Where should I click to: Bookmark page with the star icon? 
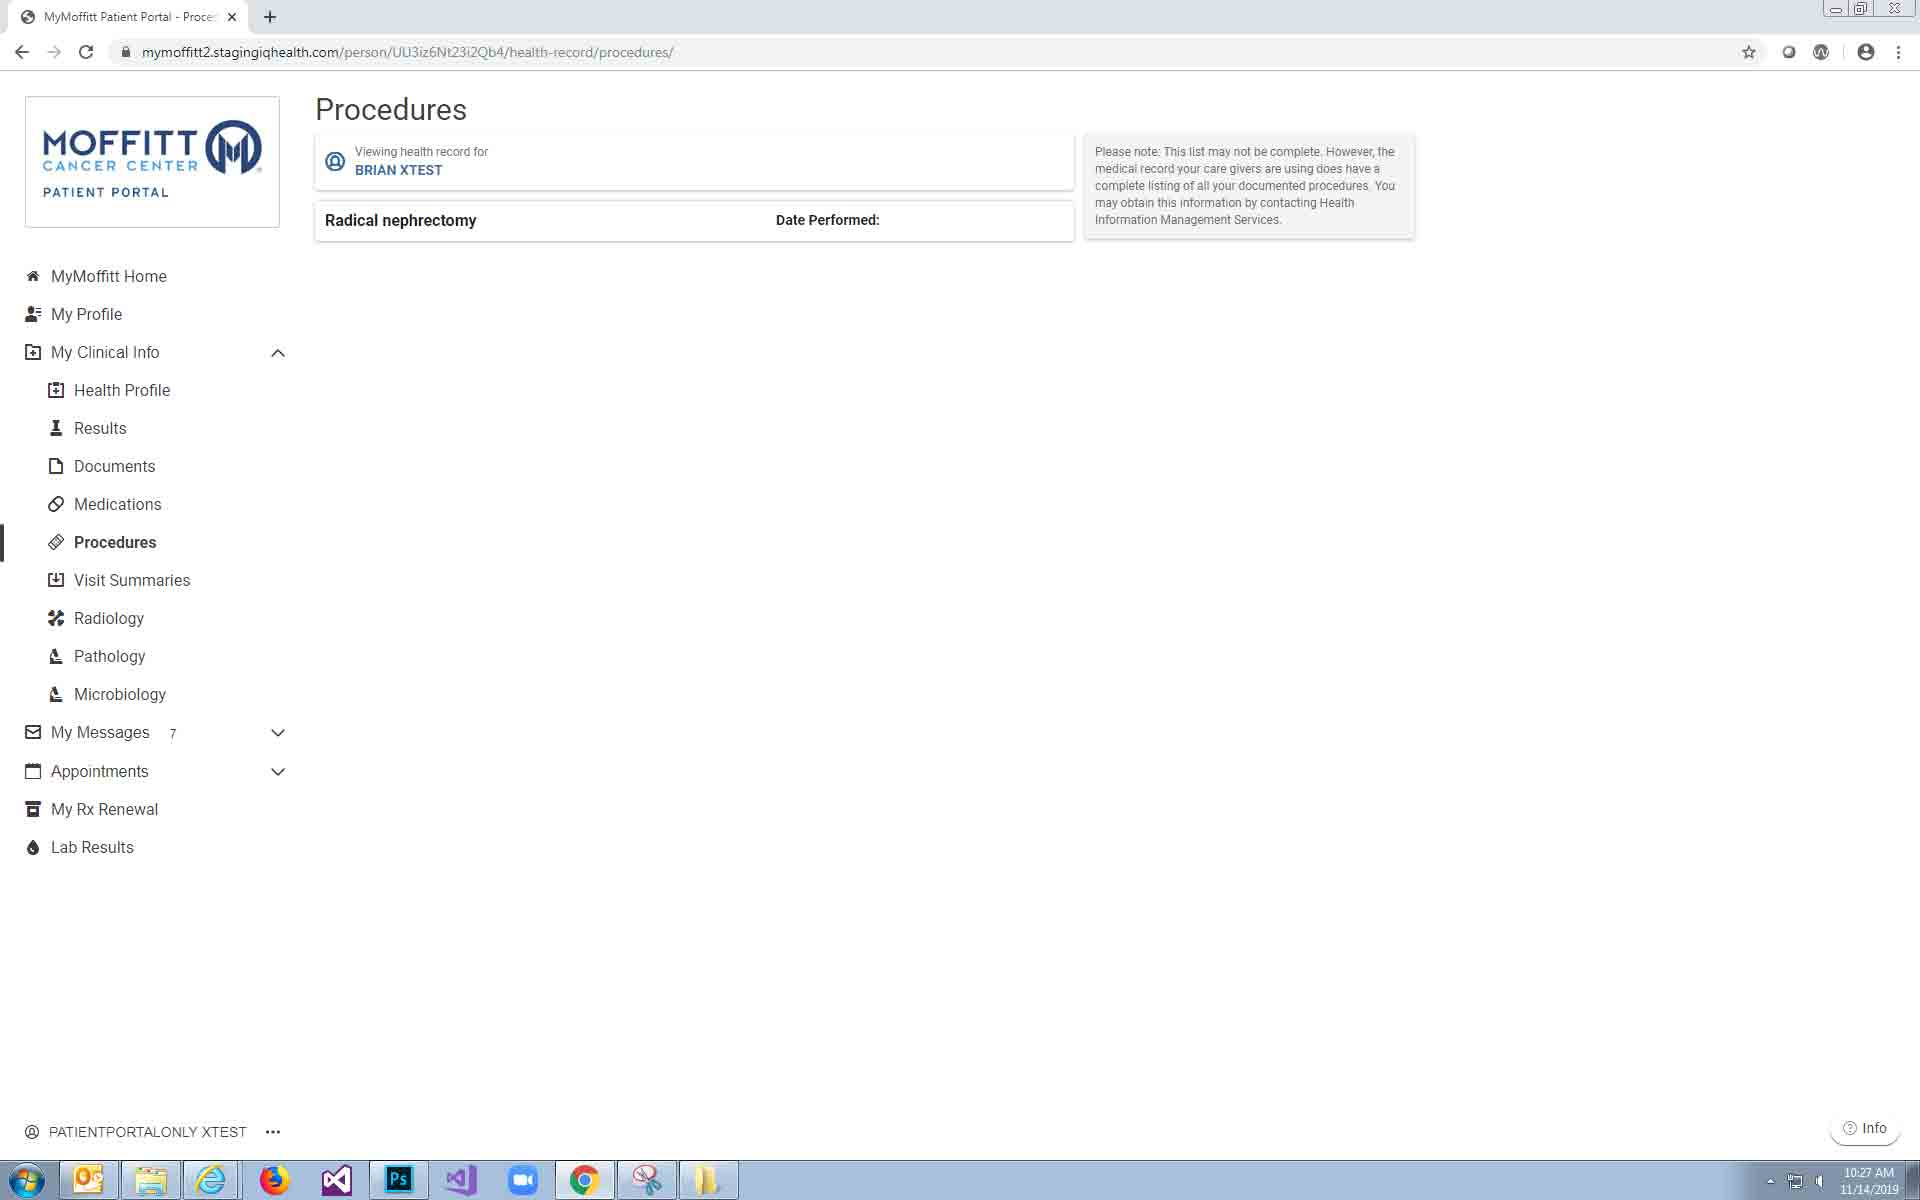(x=1748, y=52)
